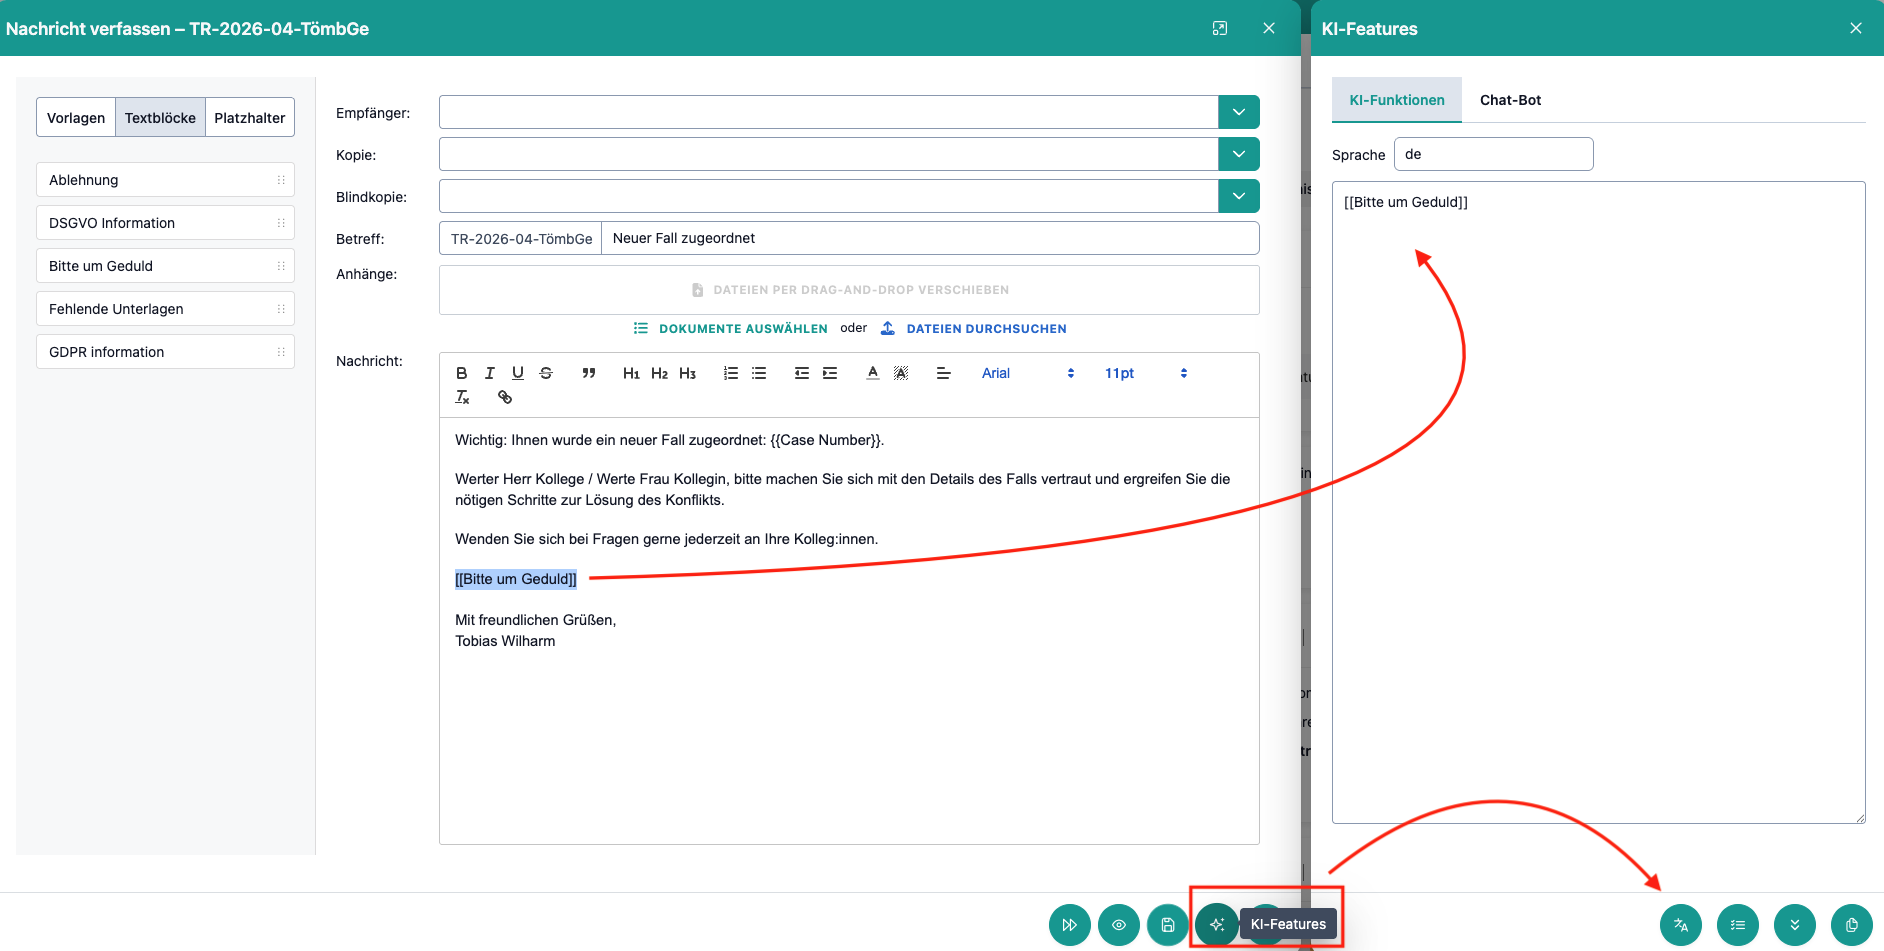Open the Chat-Bot tab
Image resolution: width=1884 pixels, height=951 pixels.
[x=1510, y=100]
